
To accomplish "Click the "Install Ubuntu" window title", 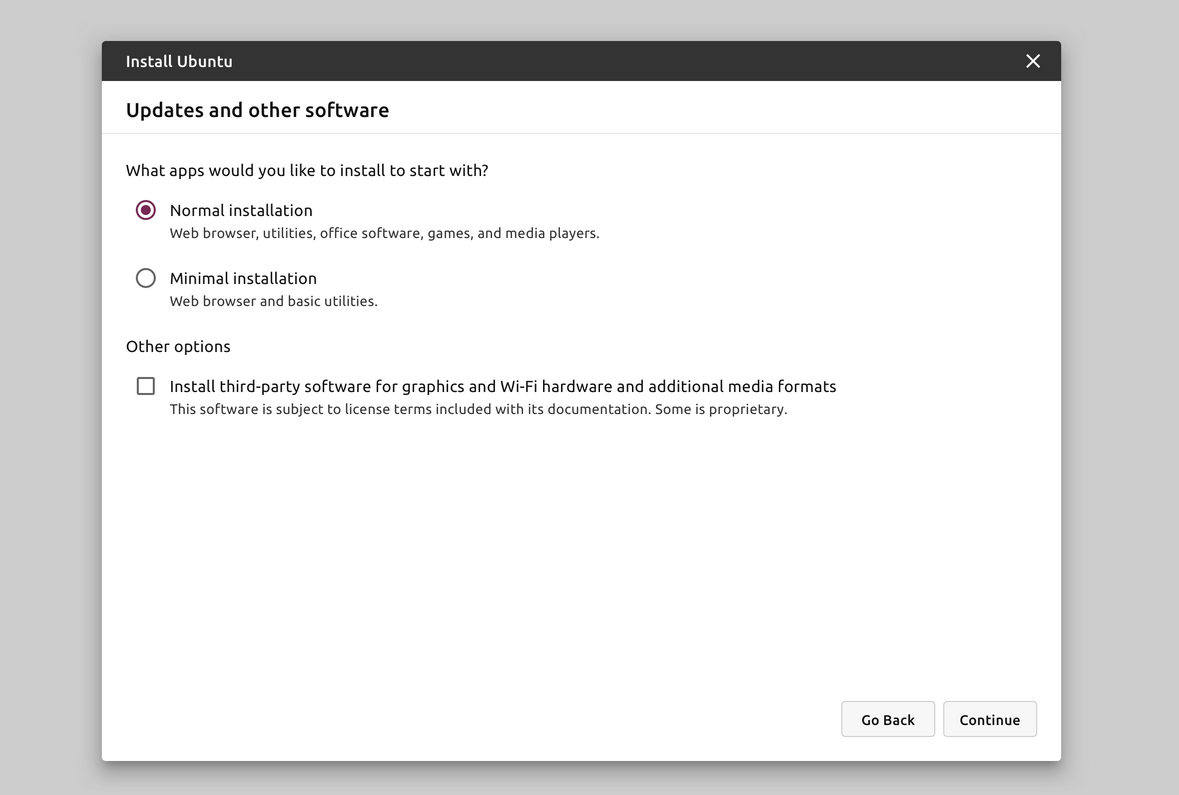I will click(179, 61).
